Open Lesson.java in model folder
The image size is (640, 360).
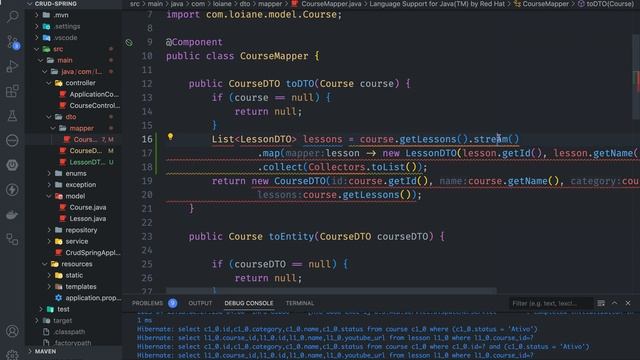[87, 219]
